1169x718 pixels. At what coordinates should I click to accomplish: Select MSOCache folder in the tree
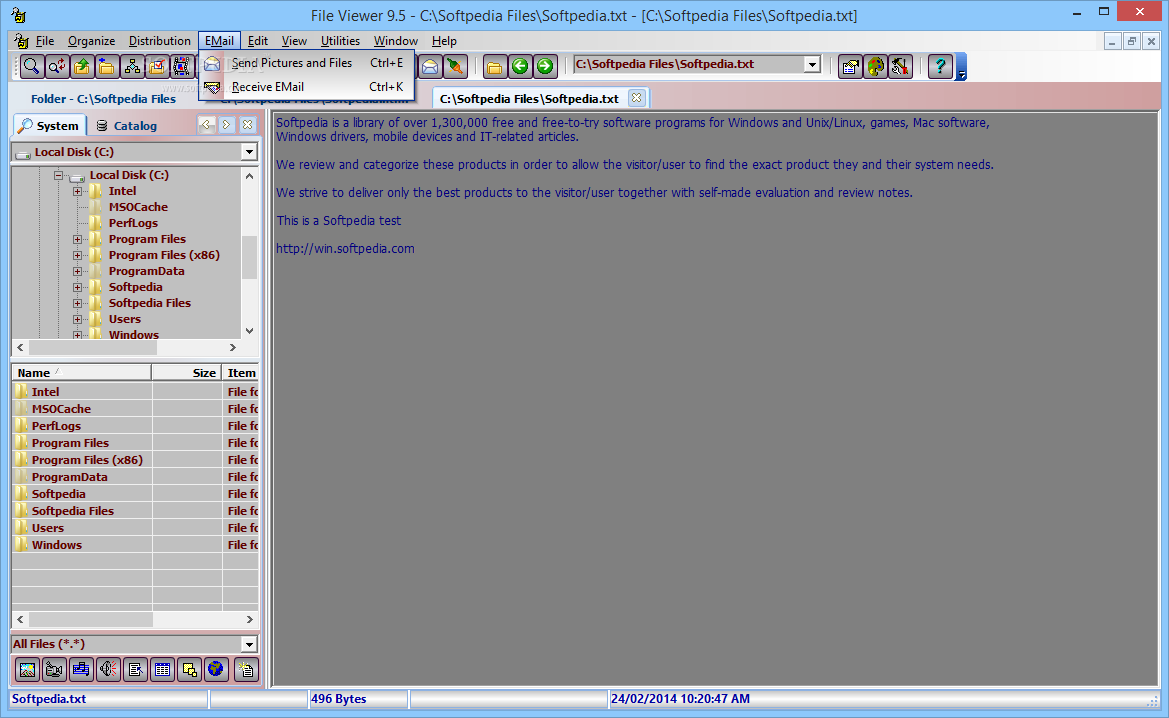[138, 207]
